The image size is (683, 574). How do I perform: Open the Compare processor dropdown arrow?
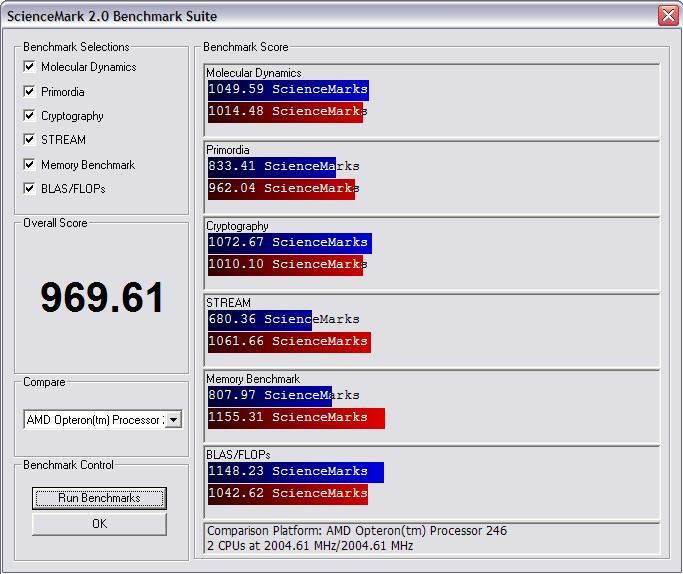(173, 420)
